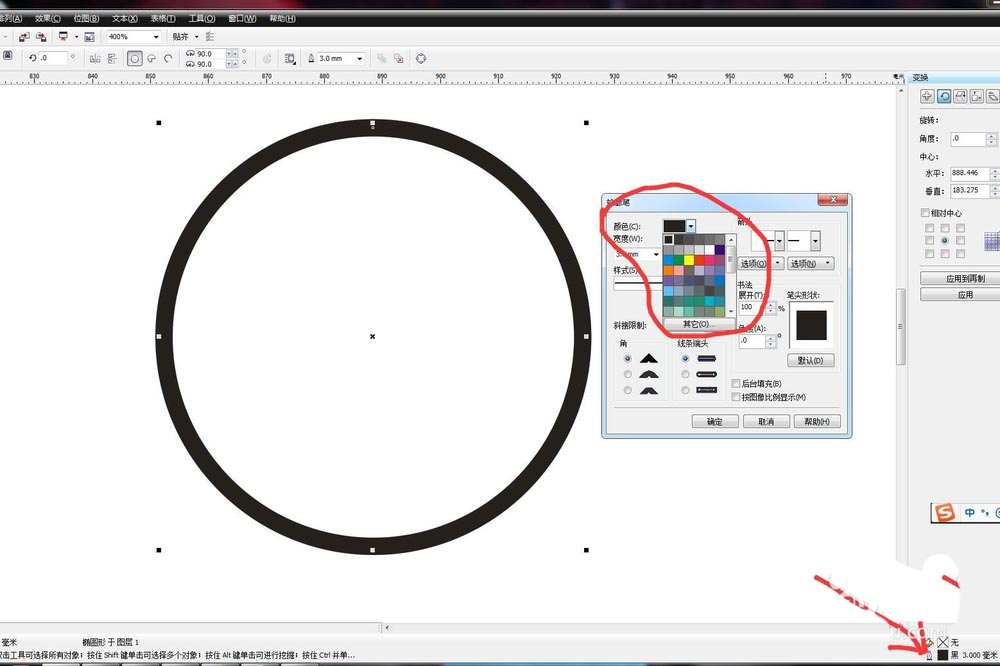1000x666 pixels.
Task: Click the 取消 cancel button
Action: (x=766, y=422)
